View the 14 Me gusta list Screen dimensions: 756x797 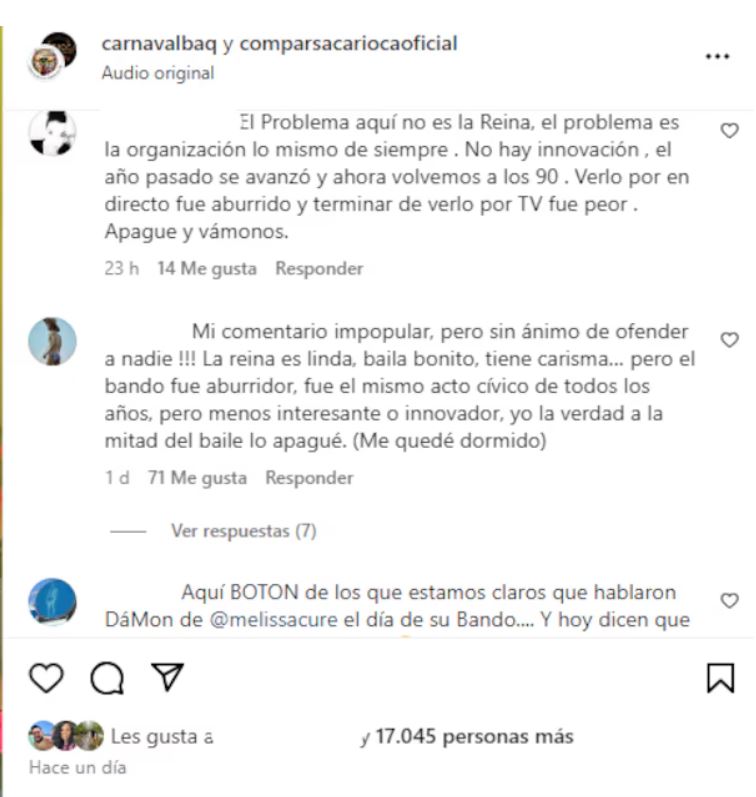tap(206, 268)
